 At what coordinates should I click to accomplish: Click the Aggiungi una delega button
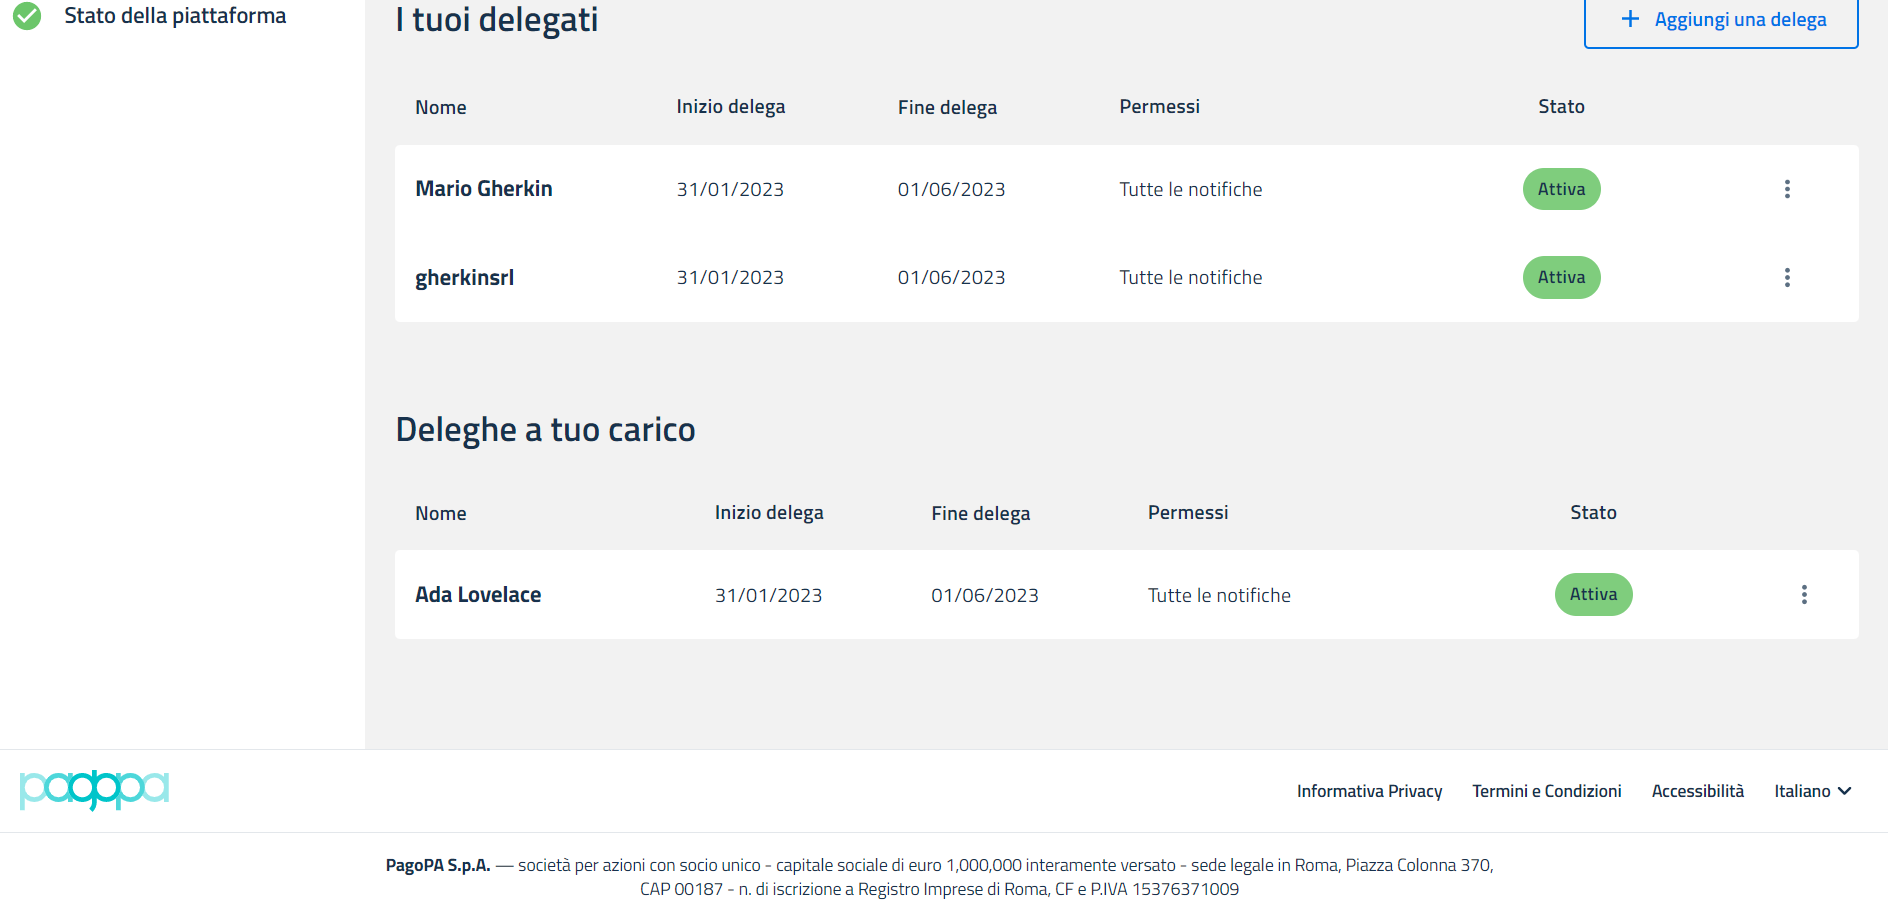coord(1720,20)
